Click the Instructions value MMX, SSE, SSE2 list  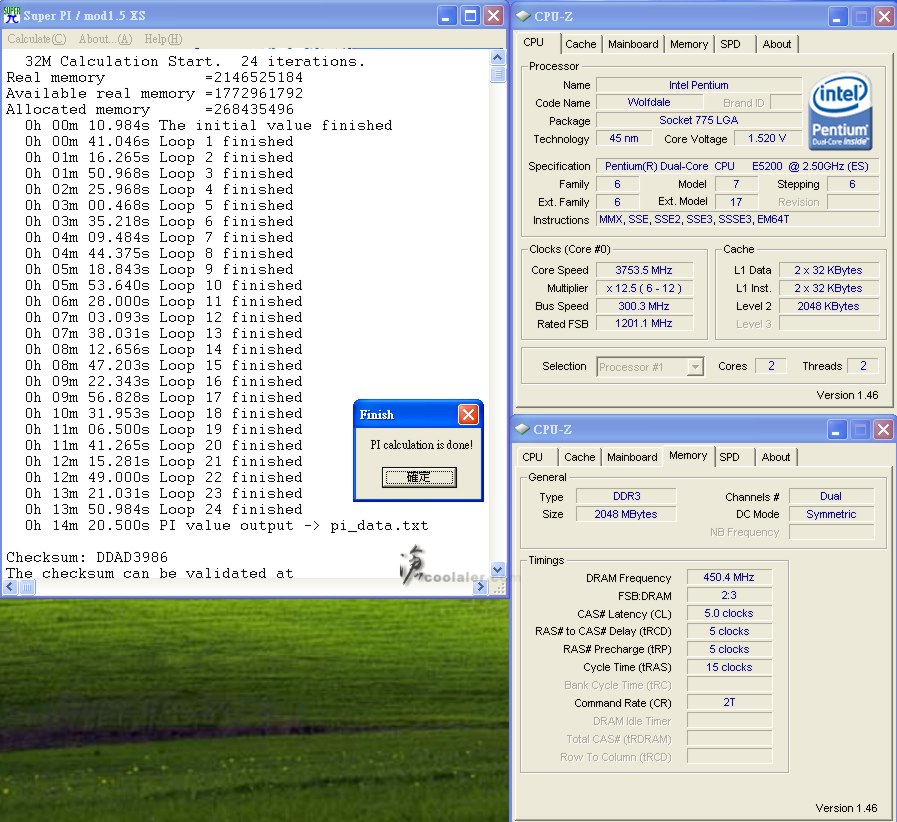[x=737, y=219]
